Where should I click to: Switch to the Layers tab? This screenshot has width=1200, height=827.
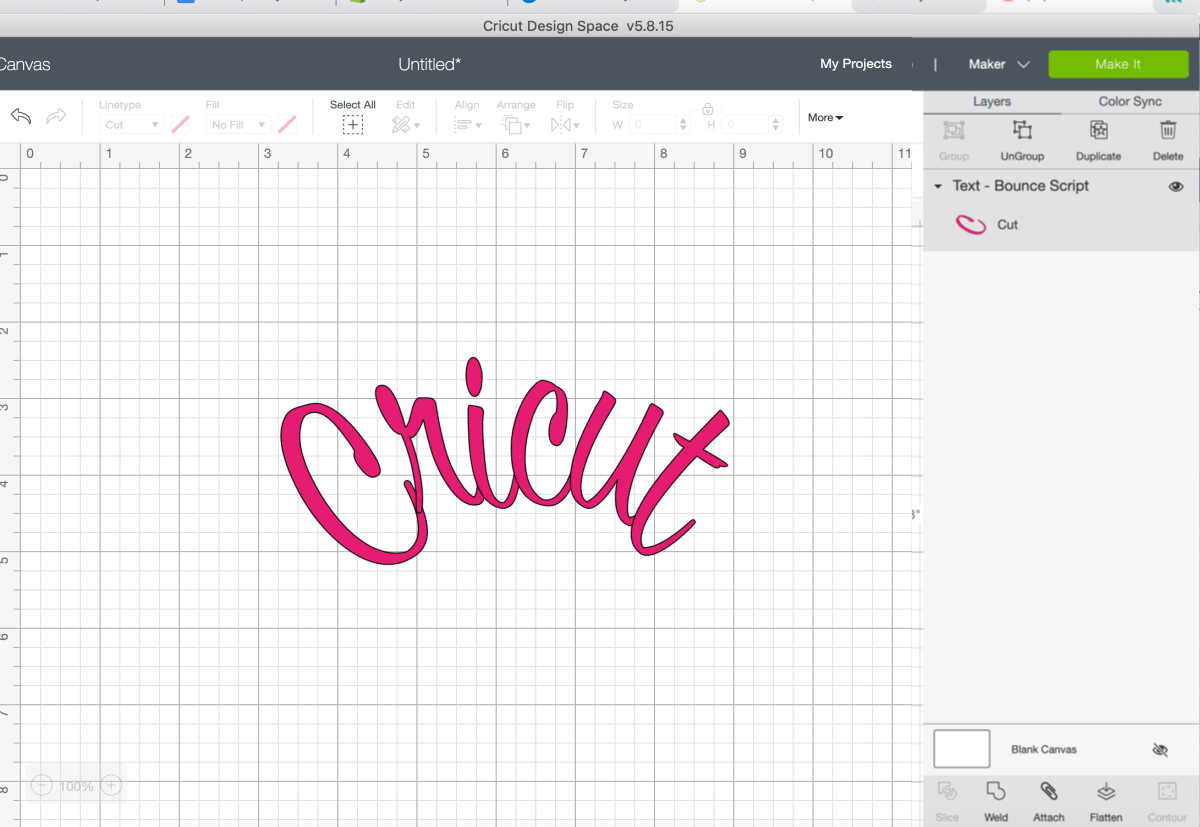(x=991, y=101)
